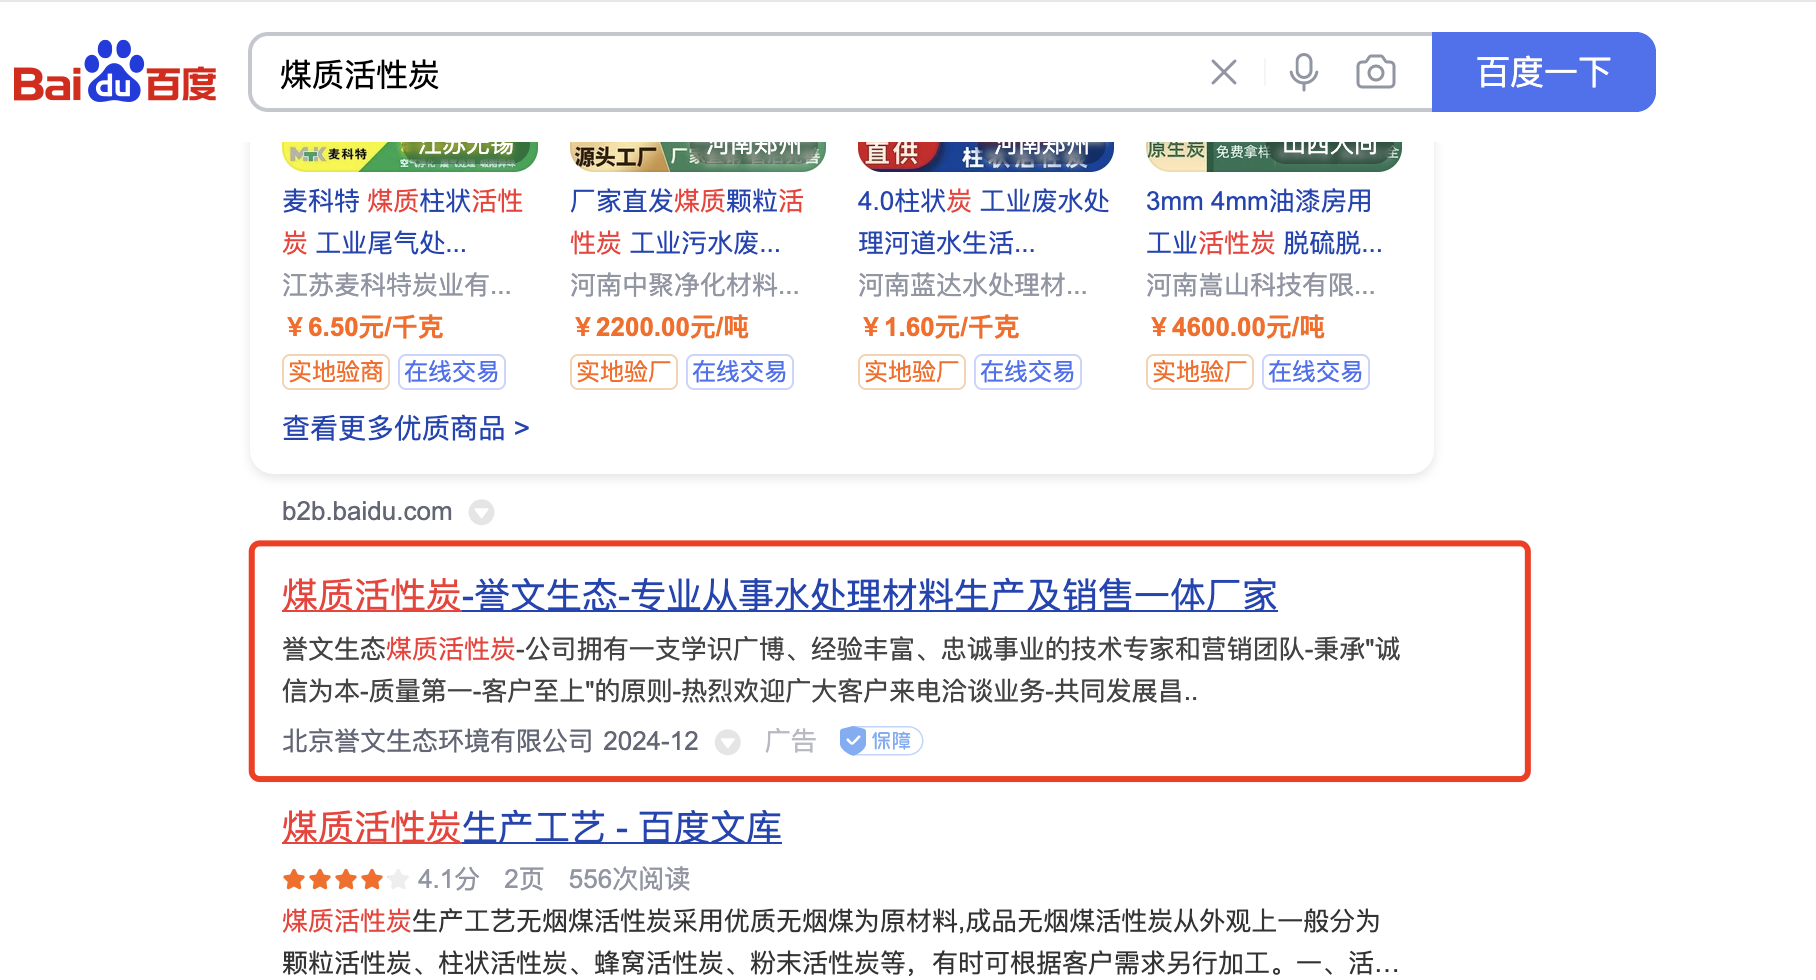Click 北京誉文生态环境有限公司 source name

coord(438,741)
